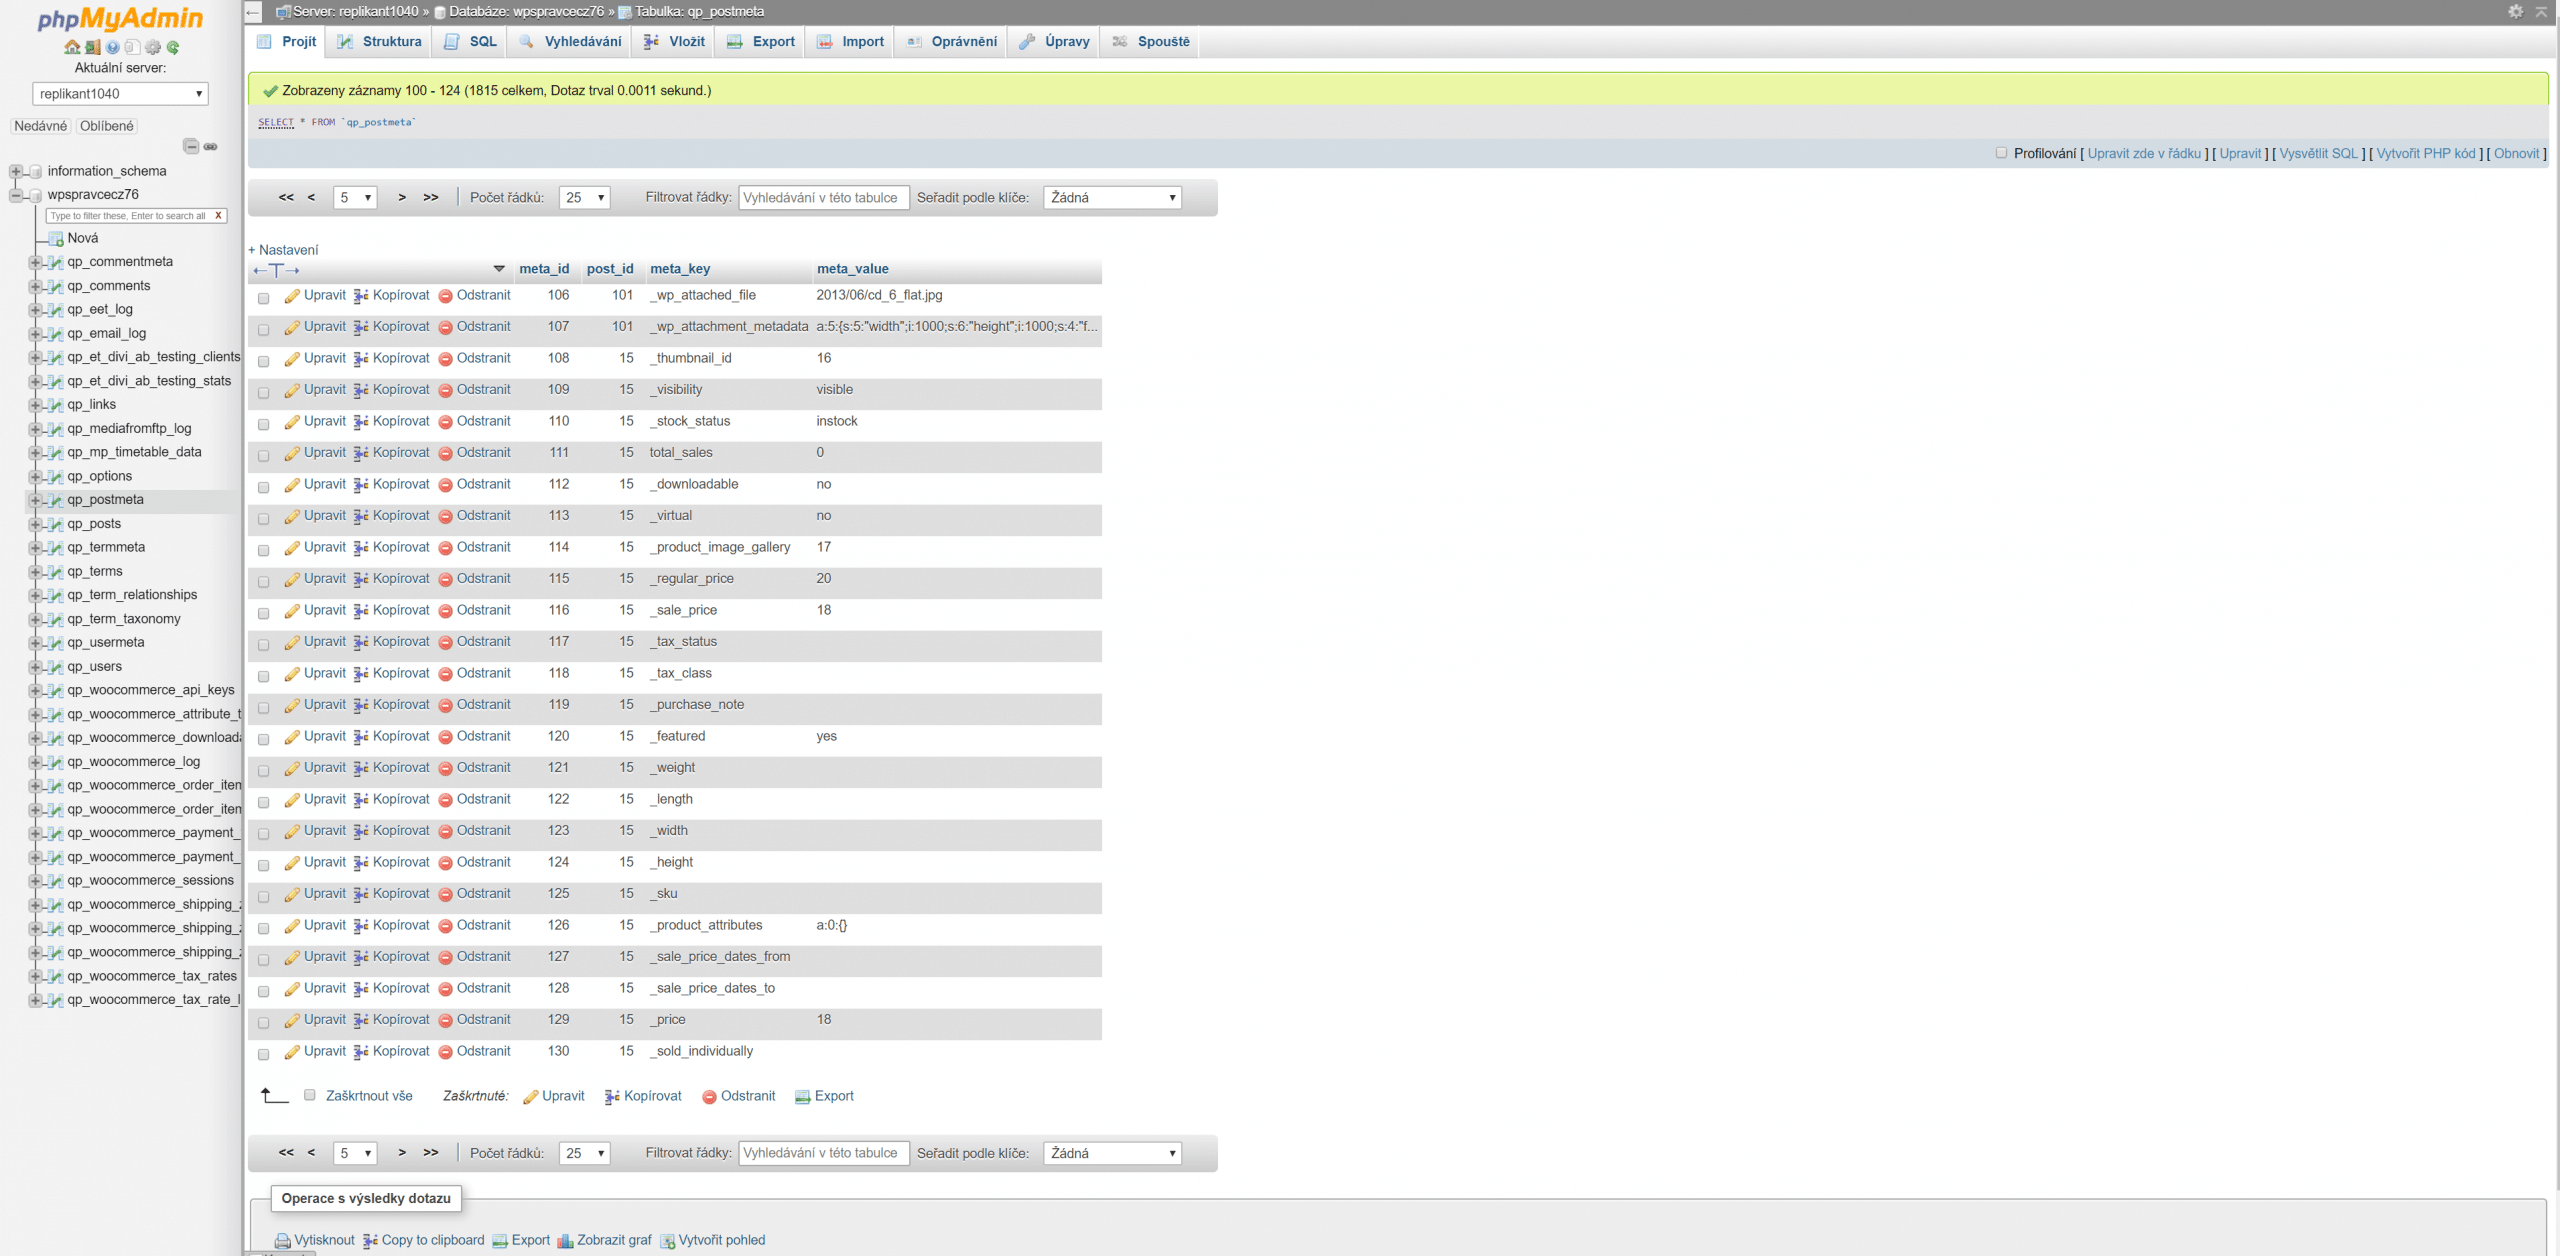Click the Vysvětlit SQL link

click(x=2319, y=153)
